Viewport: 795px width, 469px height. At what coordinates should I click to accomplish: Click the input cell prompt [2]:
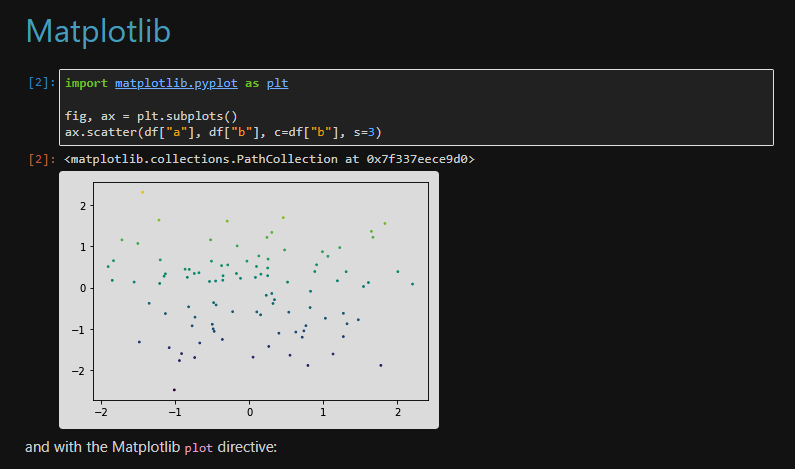pyautogui.click(x=42, y=82)
